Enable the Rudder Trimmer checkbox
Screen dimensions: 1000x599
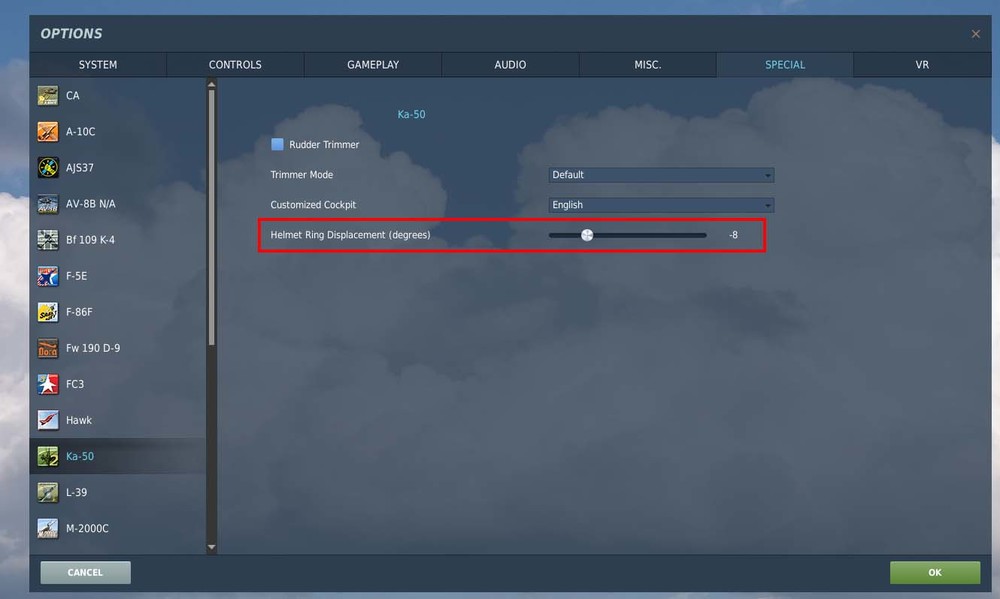[x=277, y=144]
